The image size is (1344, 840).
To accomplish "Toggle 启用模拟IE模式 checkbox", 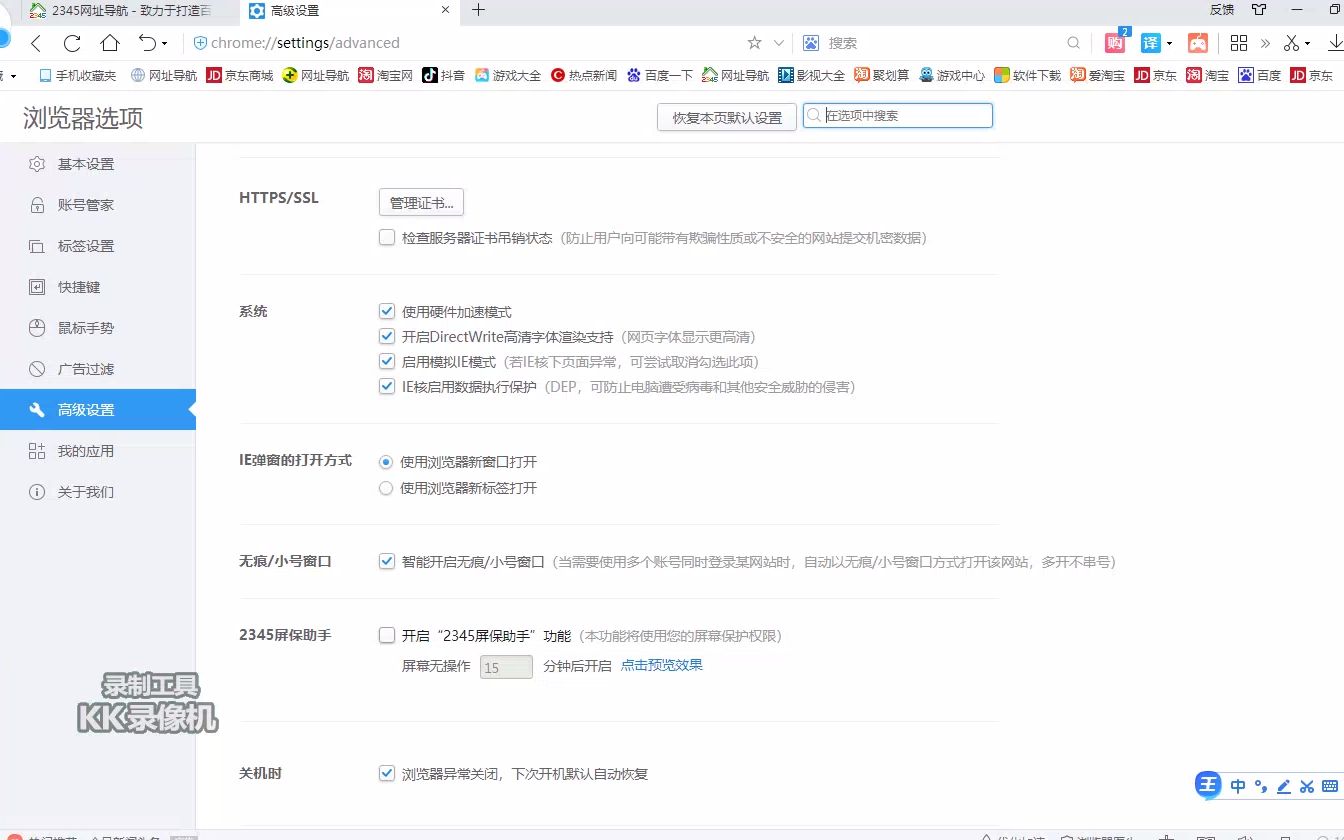I will pyautogui.click(x=387, y=362).
